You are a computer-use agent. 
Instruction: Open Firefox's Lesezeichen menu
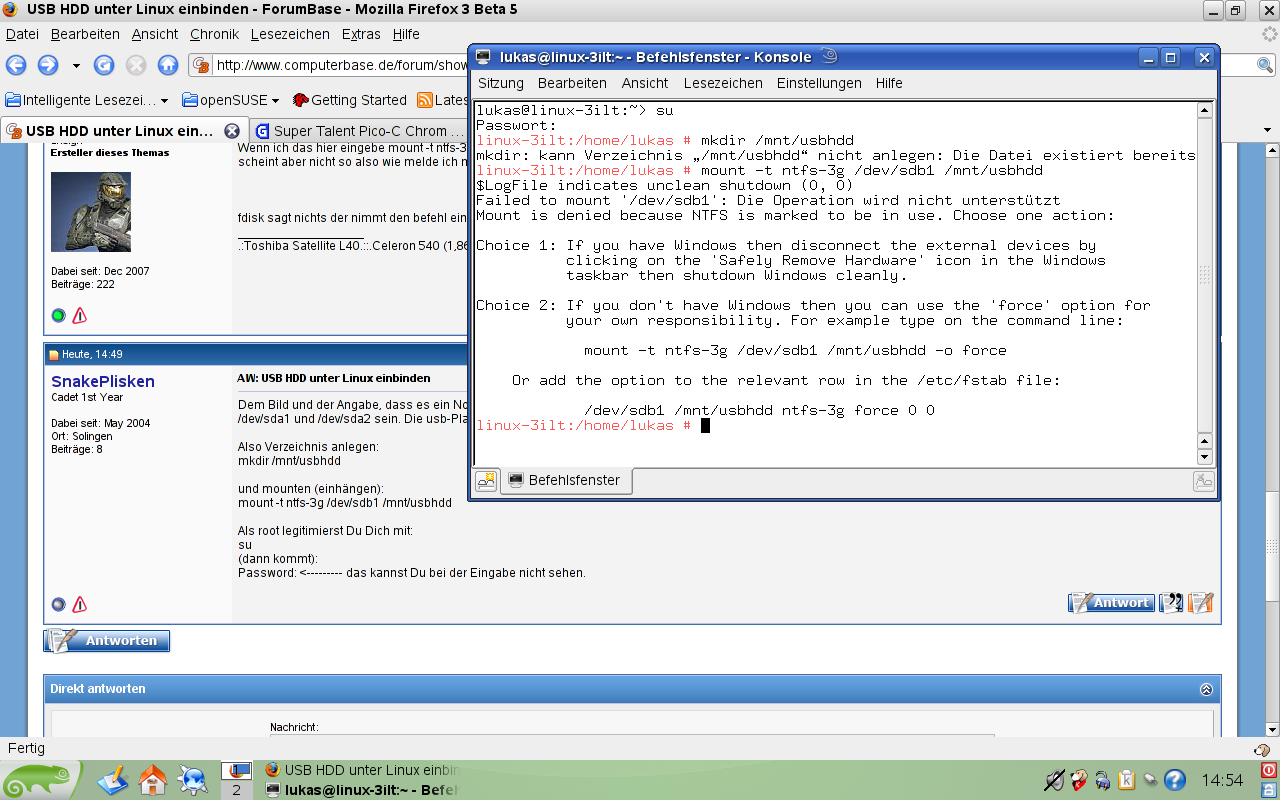(290, 34)
